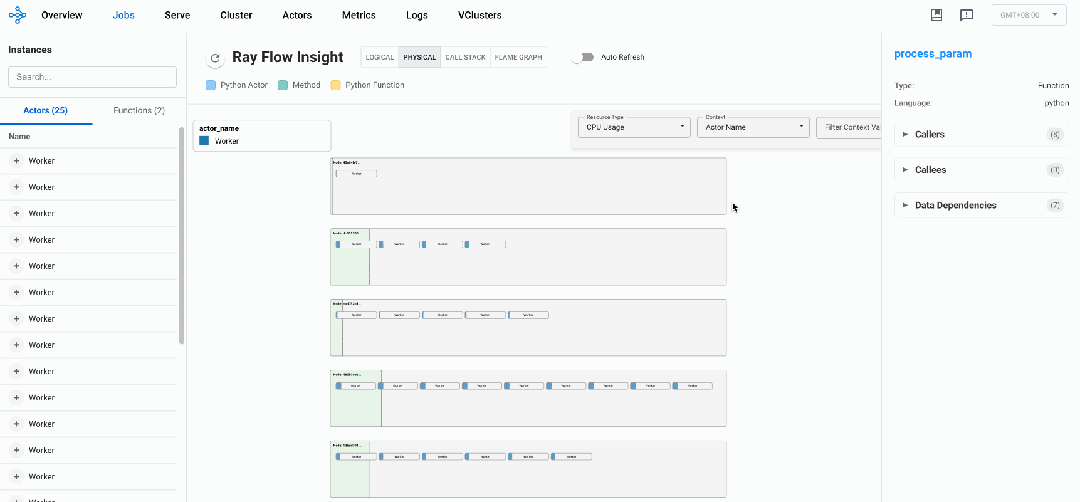Click the Ray logo icon
The image size is (1080, 502).
click(17, 14)
